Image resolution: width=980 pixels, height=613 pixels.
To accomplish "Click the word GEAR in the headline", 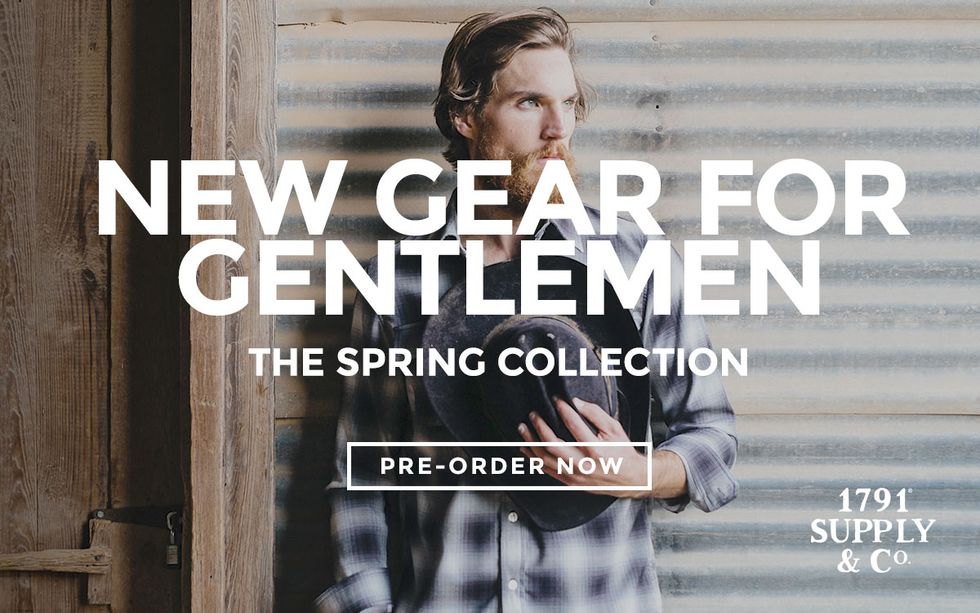I will (519, 197).
